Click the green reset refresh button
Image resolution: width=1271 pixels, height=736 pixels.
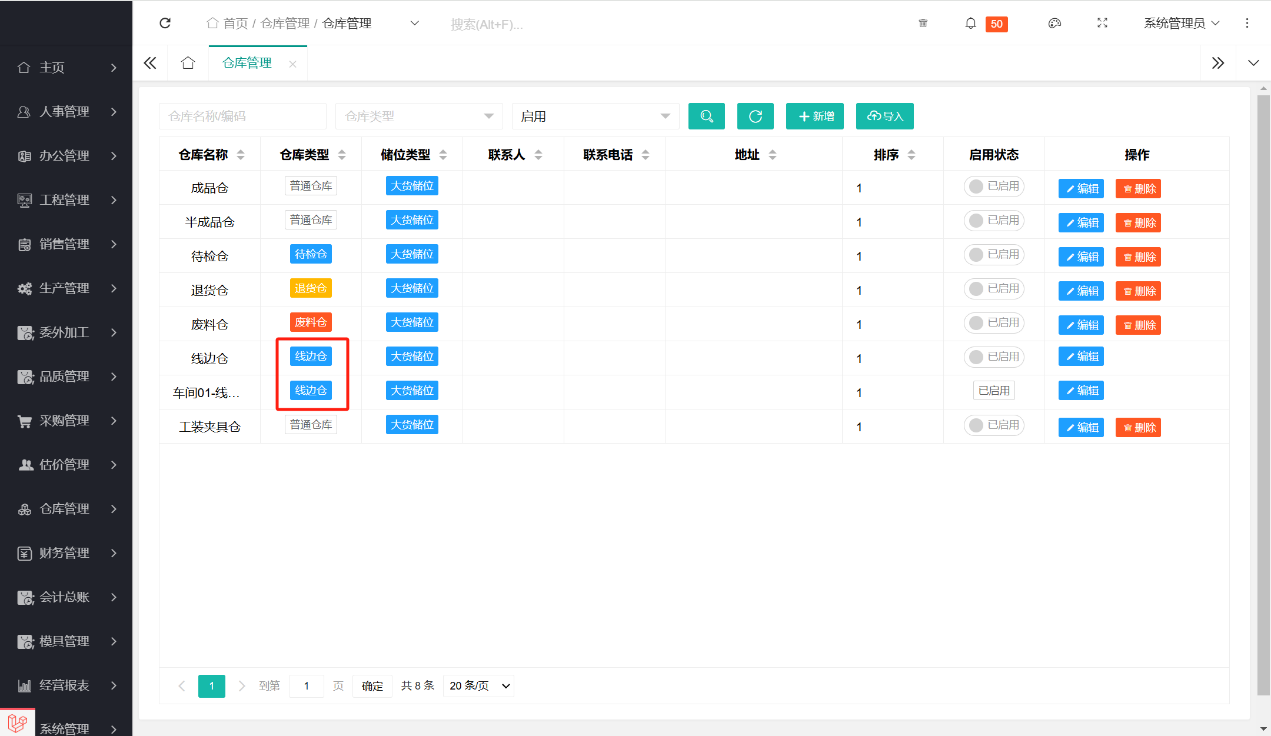point(755,116)
